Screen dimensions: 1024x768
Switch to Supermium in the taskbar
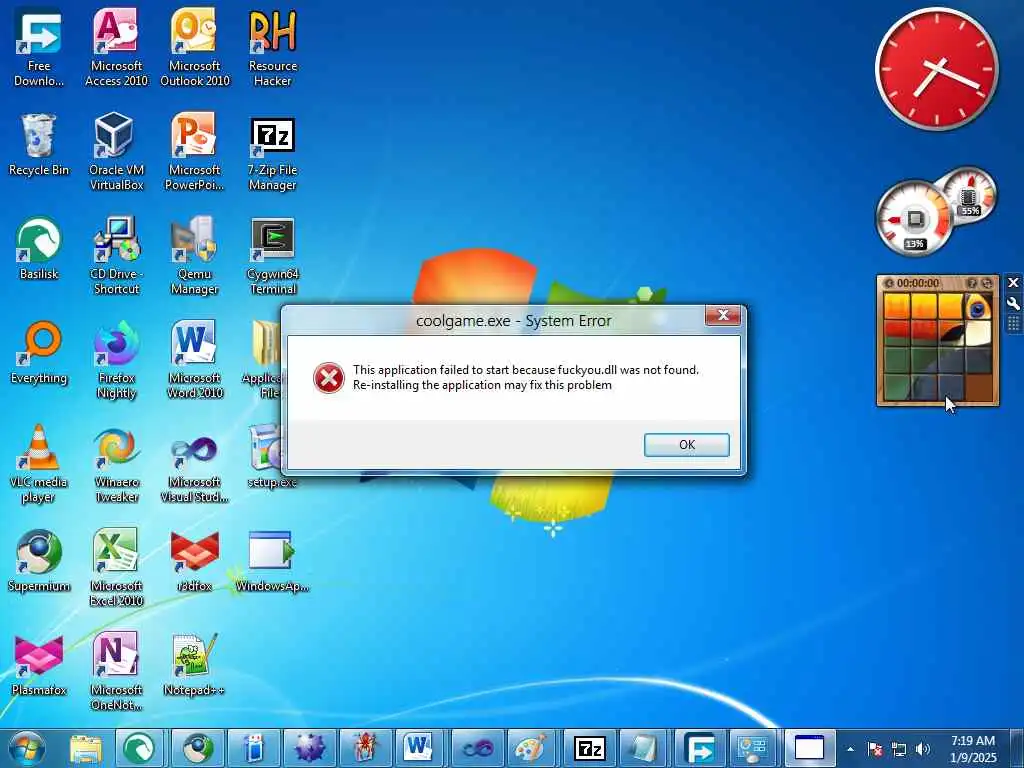point(197,748)
